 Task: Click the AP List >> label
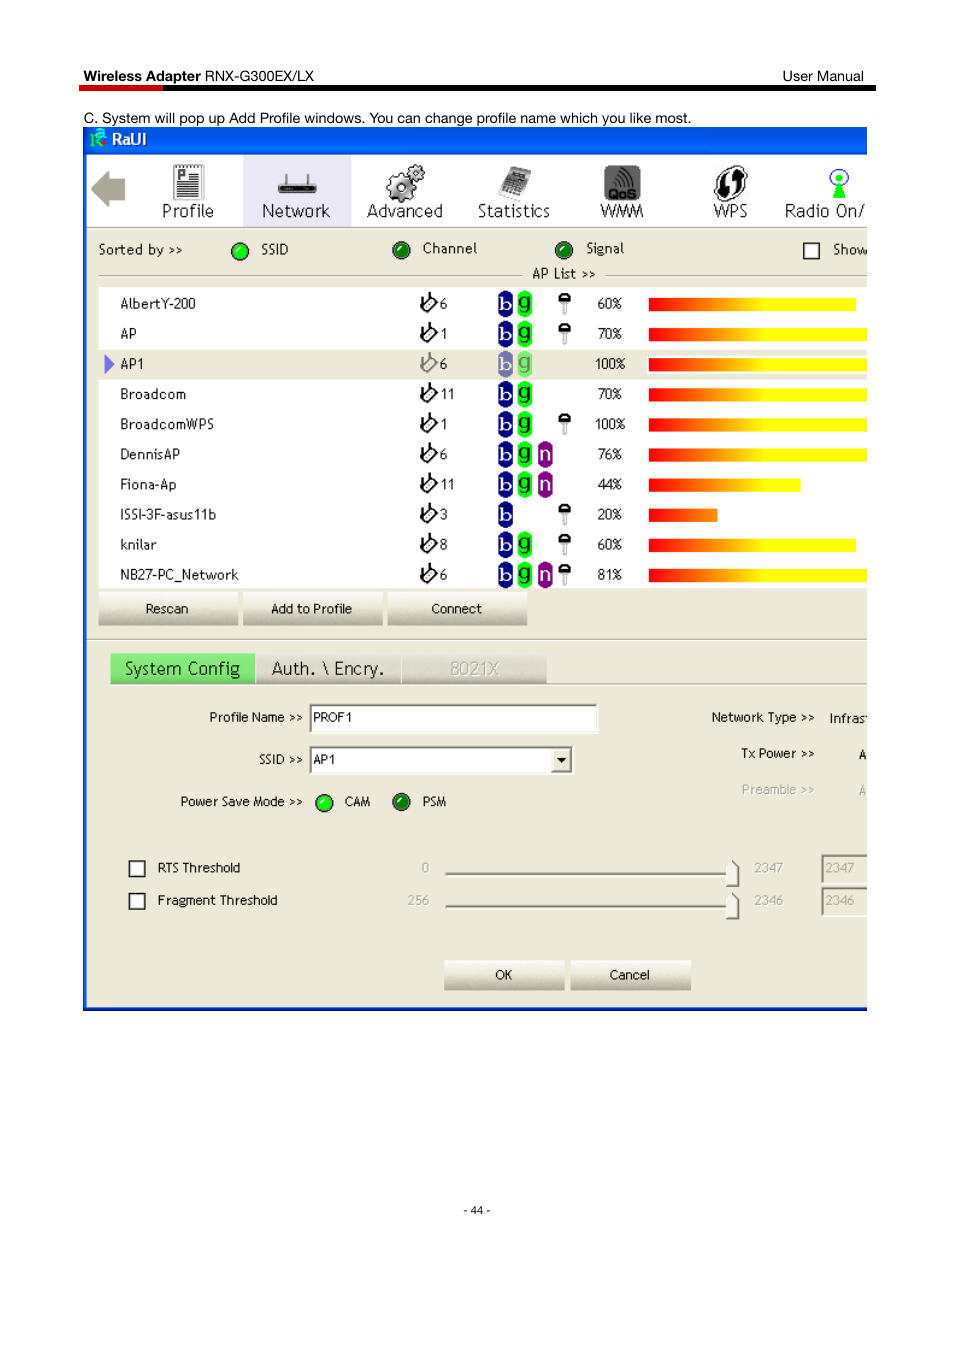tap(564, 274)
